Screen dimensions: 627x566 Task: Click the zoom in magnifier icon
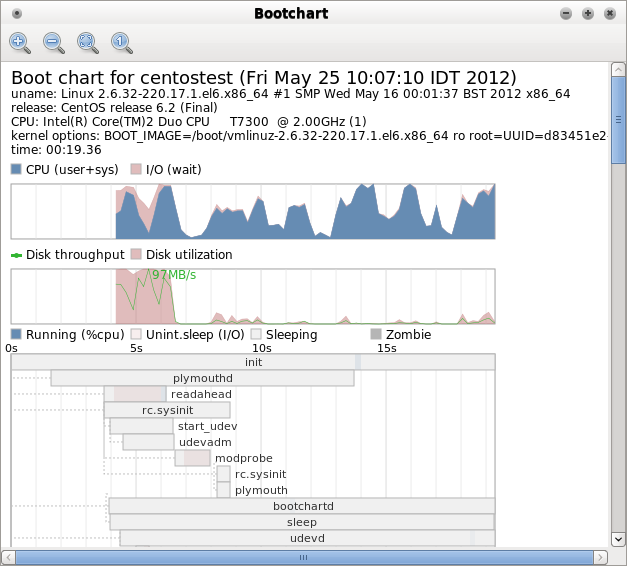[x=20, y=43]
